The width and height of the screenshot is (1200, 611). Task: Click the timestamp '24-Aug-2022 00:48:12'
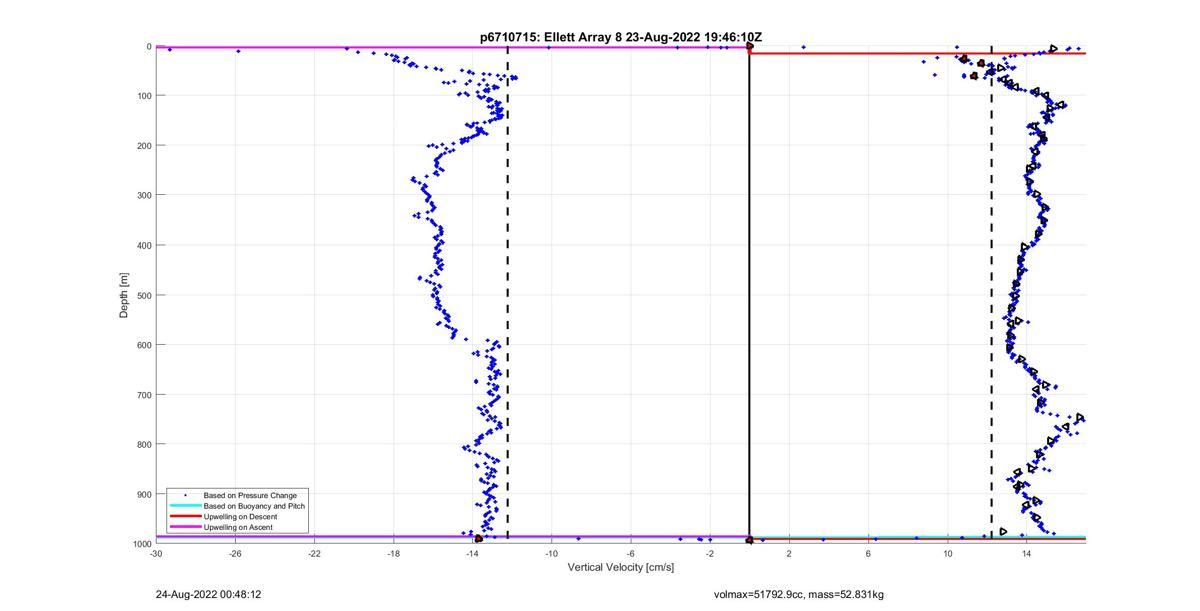(x=208, y=594)
